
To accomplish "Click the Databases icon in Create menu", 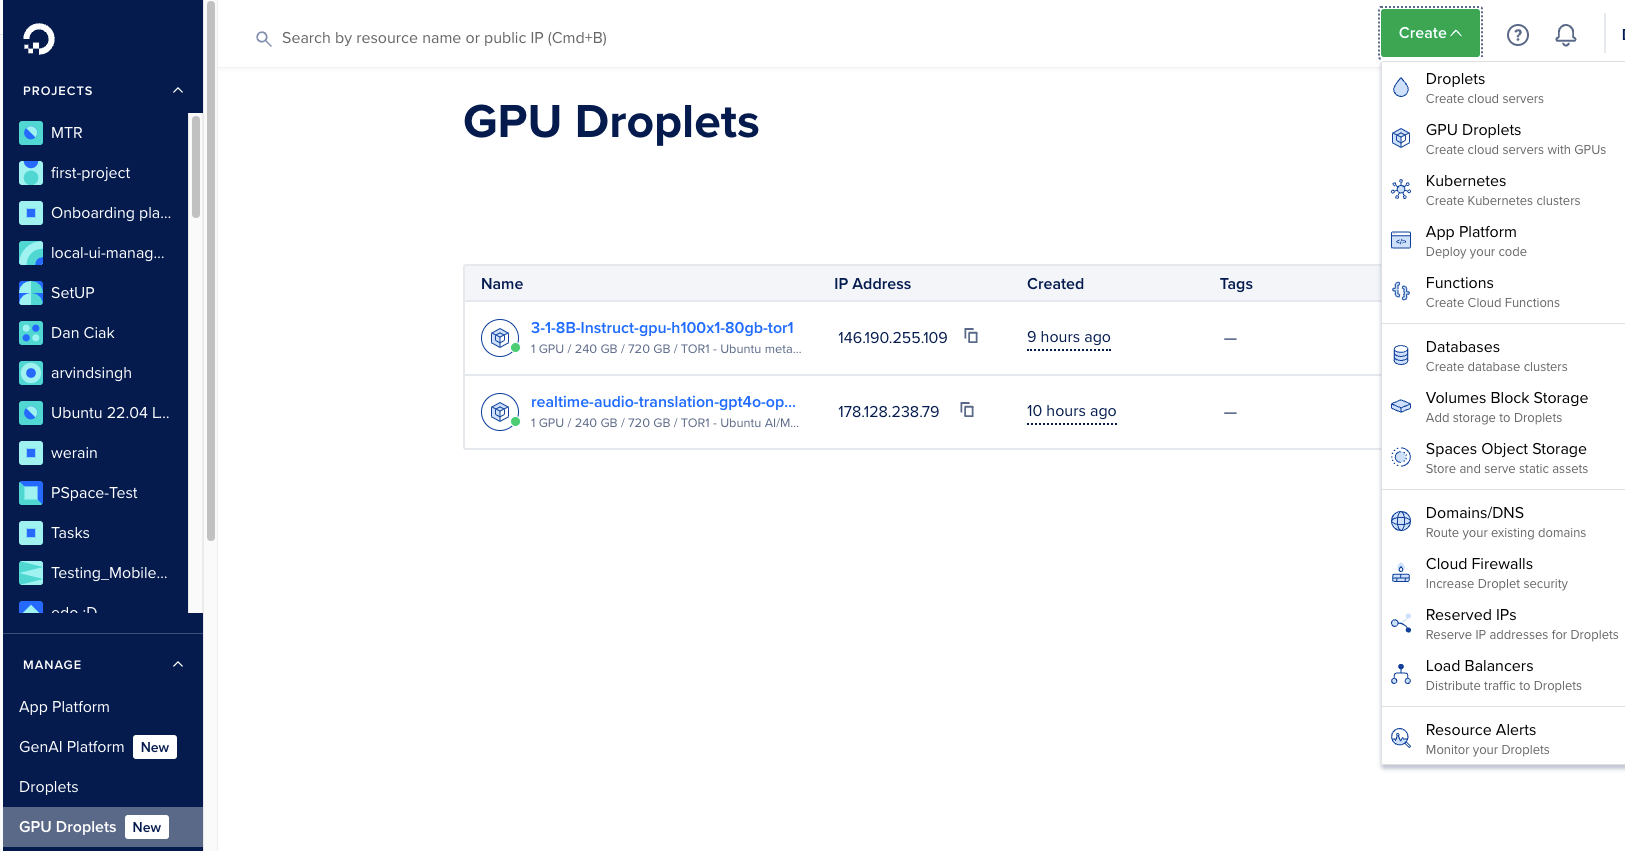I will (1401, 355).
